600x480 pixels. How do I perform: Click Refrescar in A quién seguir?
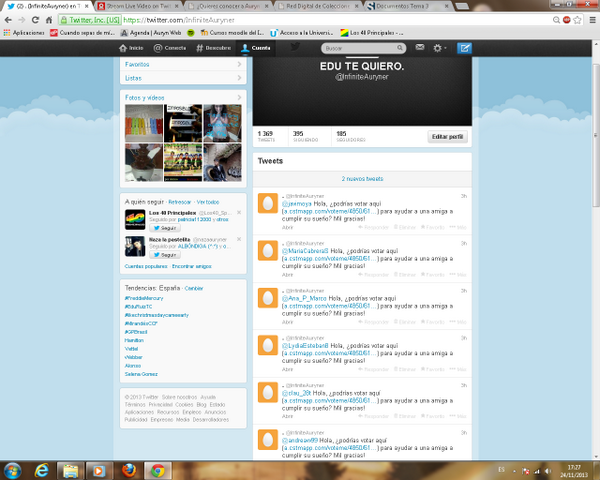[x=179, y=202]
